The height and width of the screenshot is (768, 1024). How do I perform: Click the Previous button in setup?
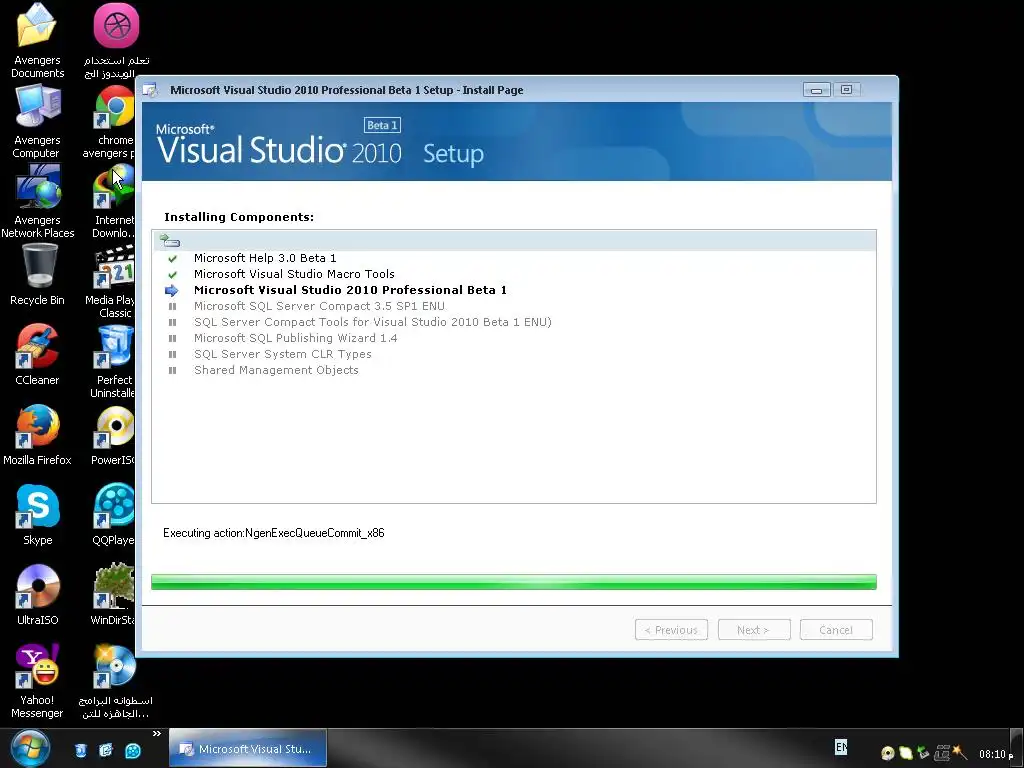671,630
